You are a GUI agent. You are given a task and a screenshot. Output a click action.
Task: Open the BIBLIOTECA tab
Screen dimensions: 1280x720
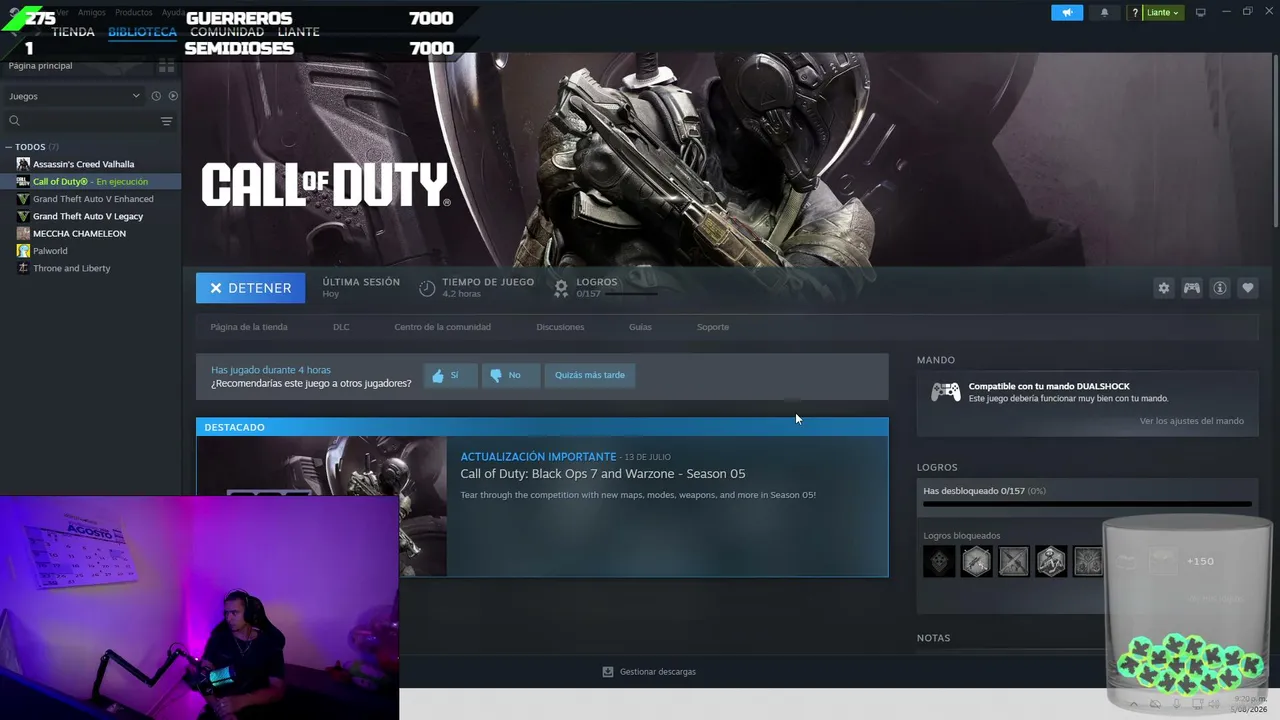tap(142, 32)
